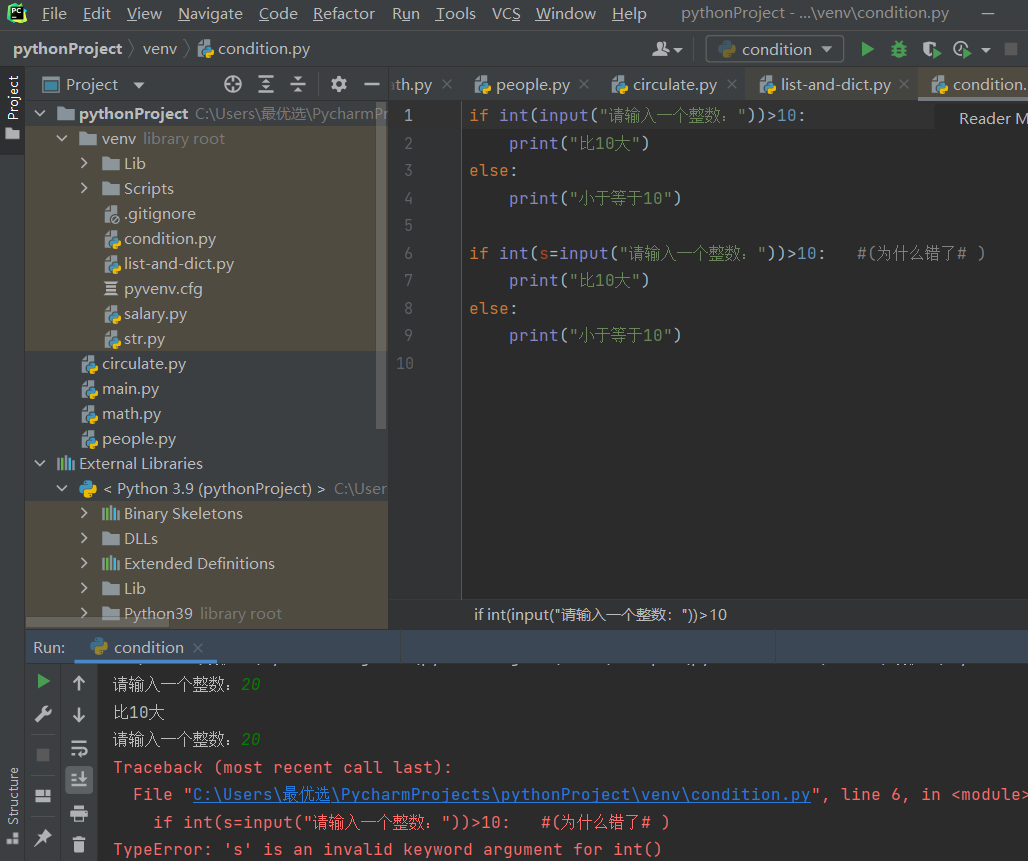Stop the process in Run panel
This screenshot has height=861, width=1028.
click(x=43, y=755)
